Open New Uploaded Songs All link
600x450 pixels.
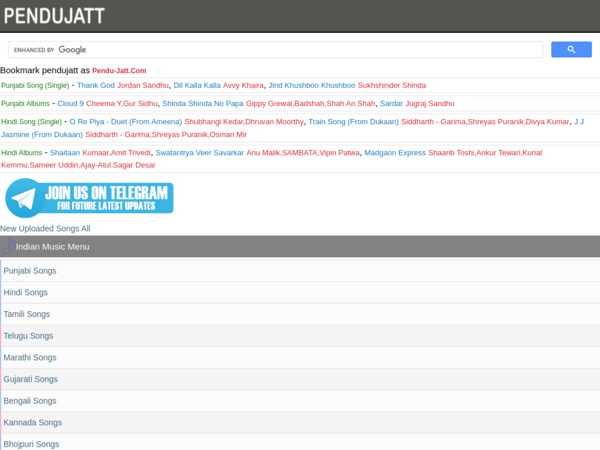45,228
